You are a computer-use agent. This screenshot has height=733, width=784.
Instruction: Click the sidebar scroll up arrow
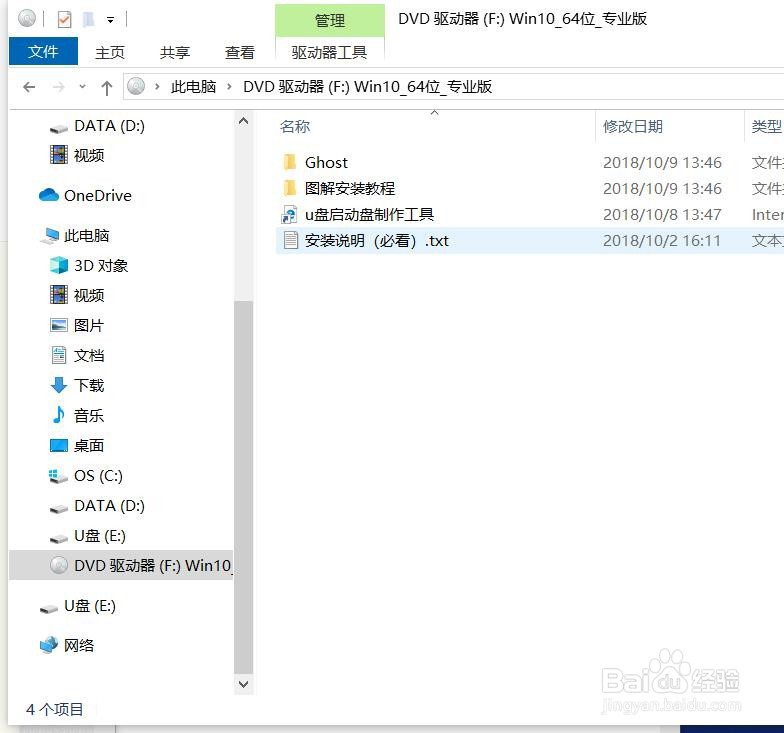click(244, 121)
